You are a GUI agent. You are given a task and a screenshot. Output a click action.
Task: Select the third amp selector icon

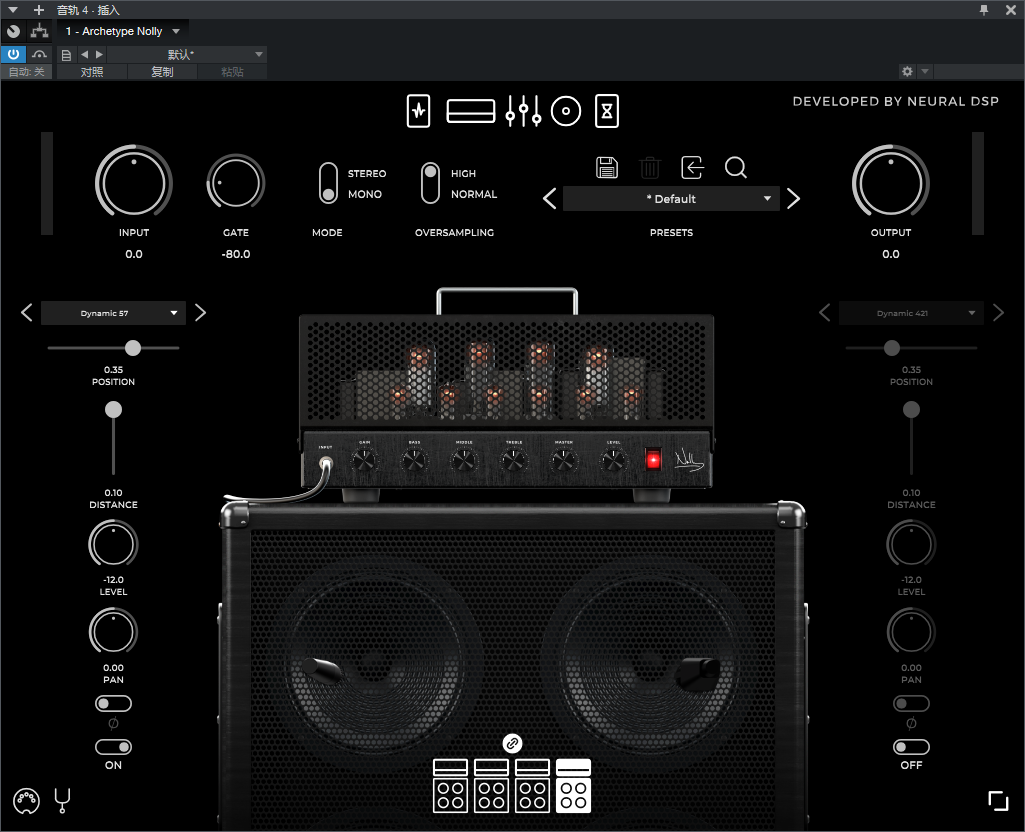[x=533, y=786]
